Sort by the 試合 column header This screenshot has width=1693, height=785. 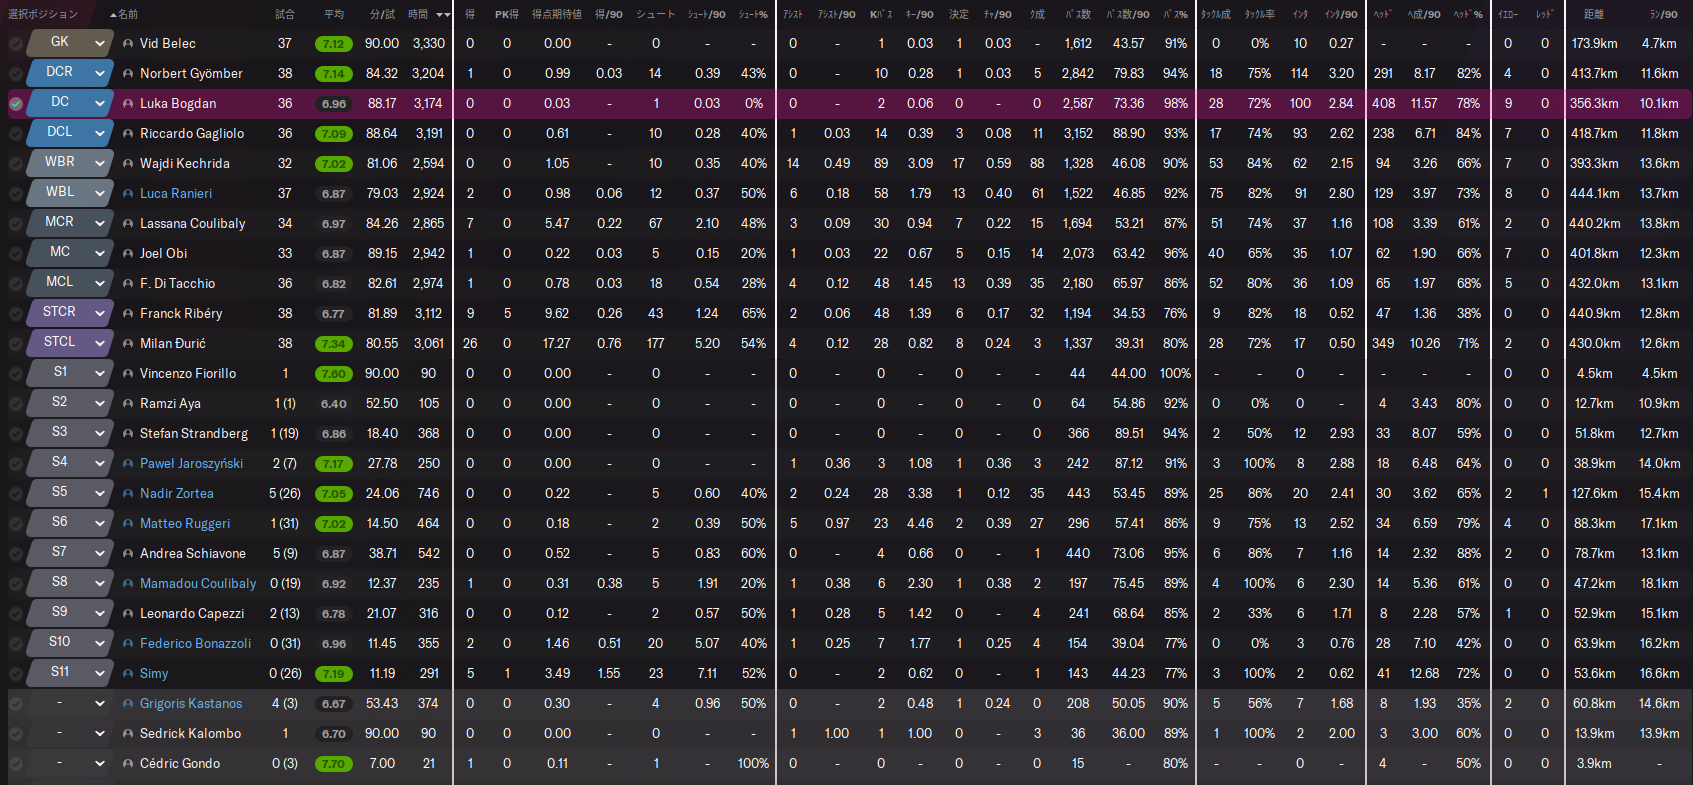point(285,14)
